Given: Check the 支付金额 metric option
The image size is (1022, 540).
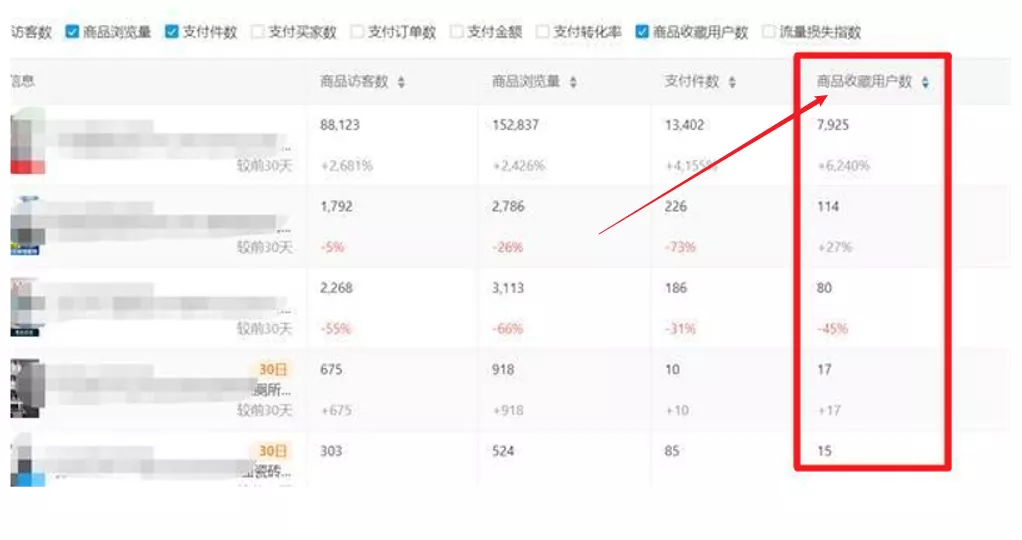Looking at the screenshot, I should click(457, 32).
